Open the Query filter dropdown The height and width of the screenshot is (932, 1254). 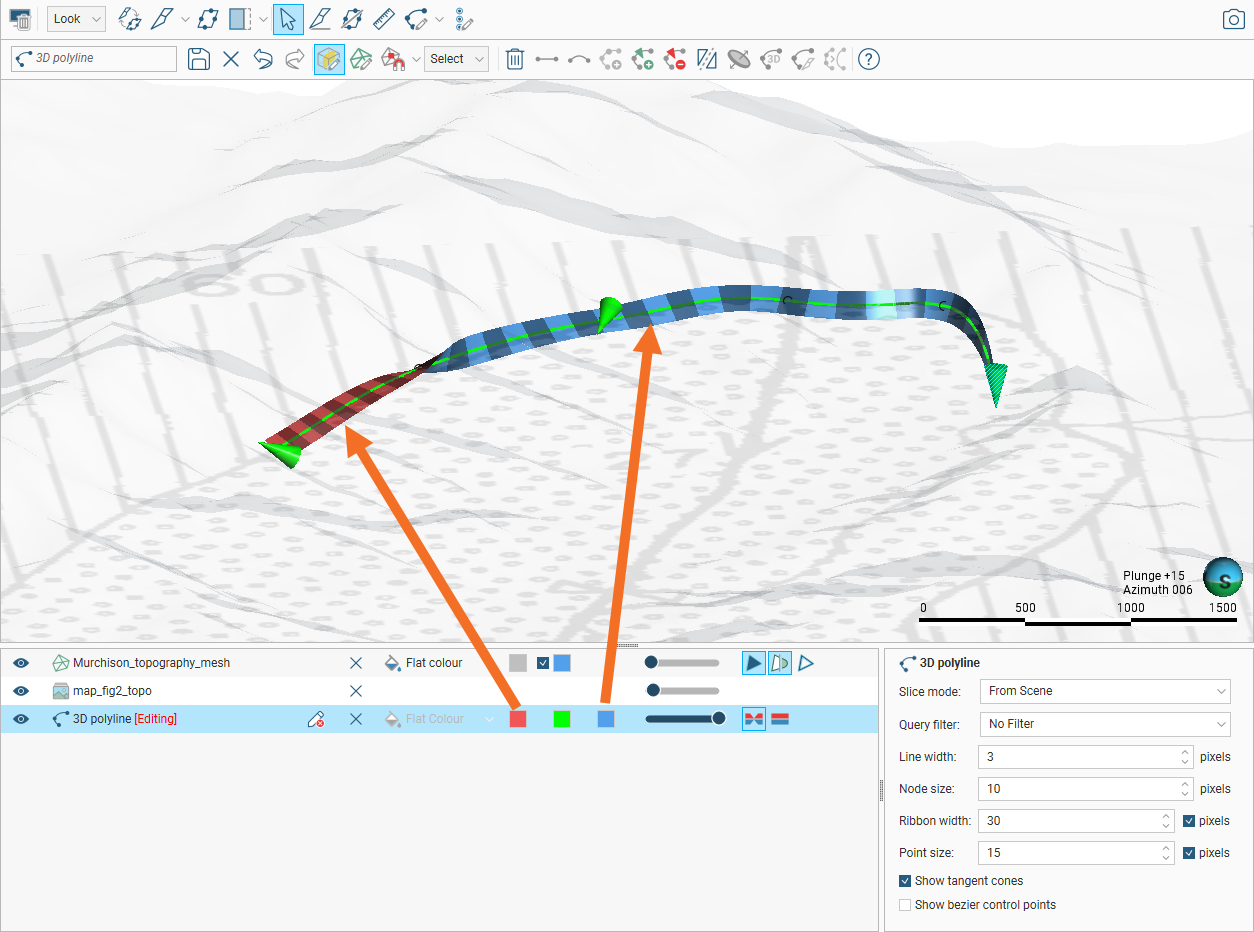pos(1103,724)
